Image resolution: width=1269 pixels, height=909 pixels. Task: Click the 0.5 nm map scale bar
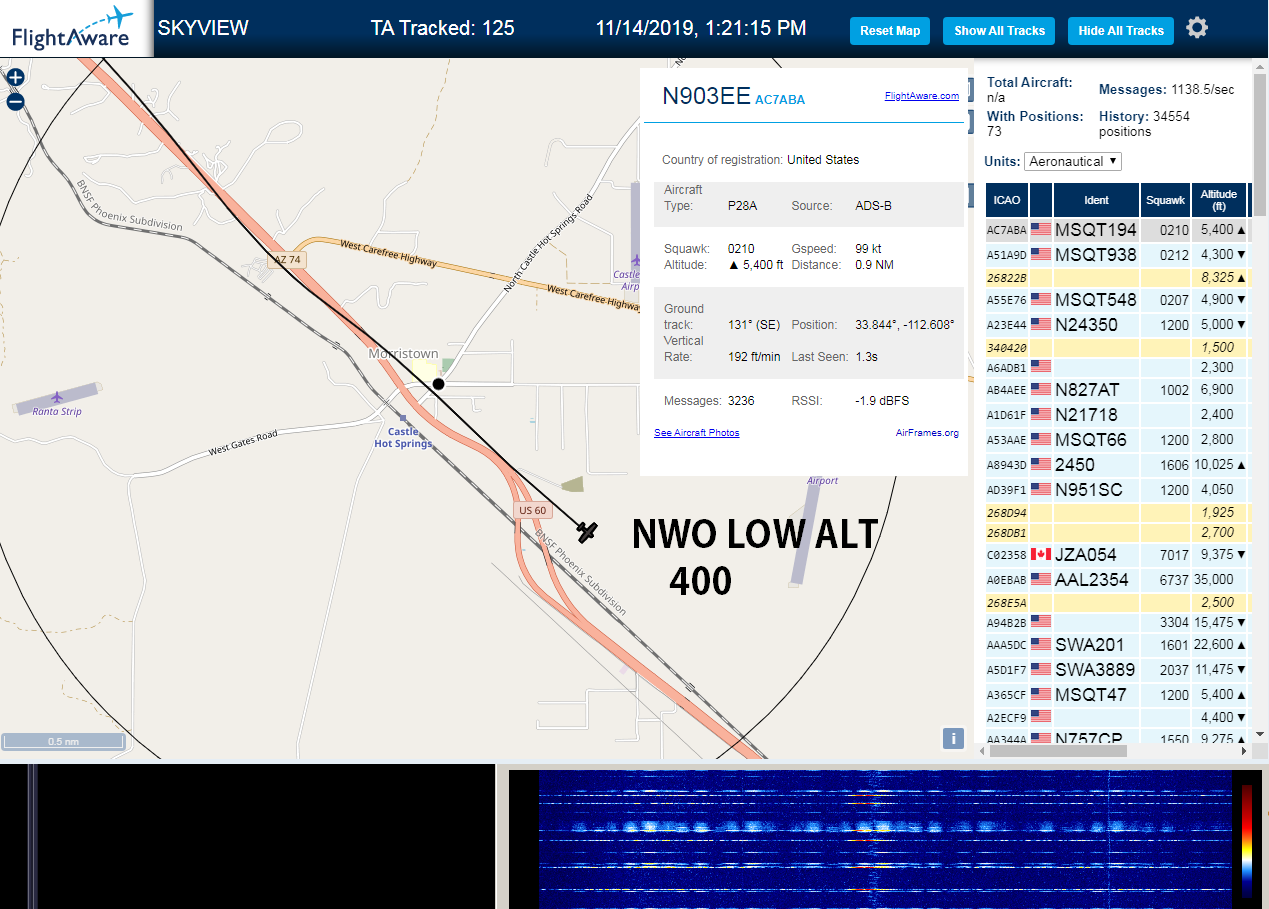[x=63, y=741]
